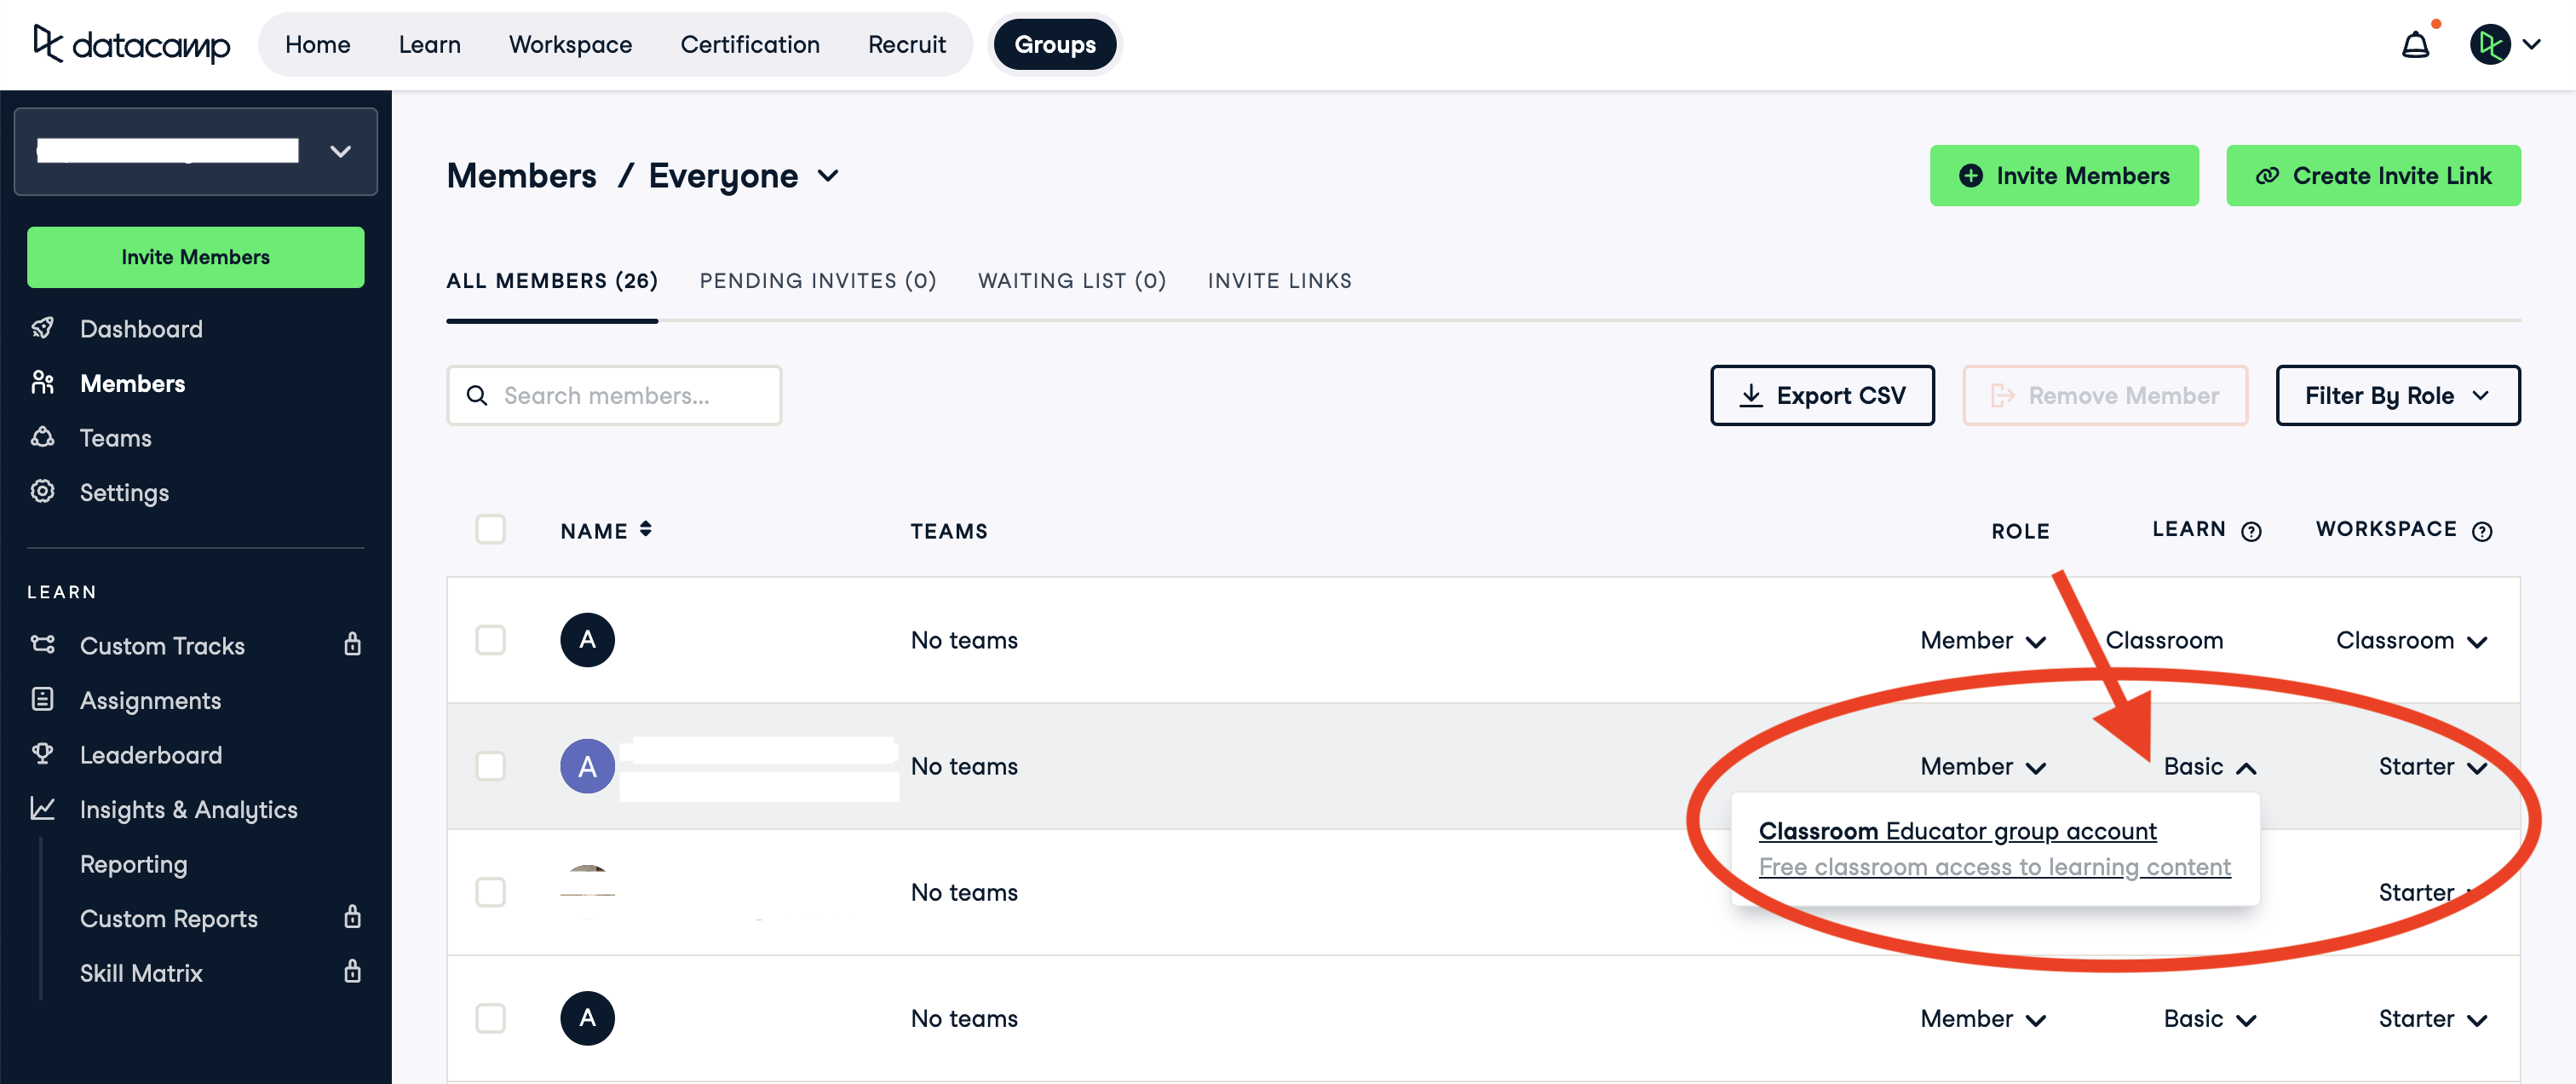Viewport: 2576px width, 1084px height.
Task: Sort members by Name column arrows
Action: point(646,529)
